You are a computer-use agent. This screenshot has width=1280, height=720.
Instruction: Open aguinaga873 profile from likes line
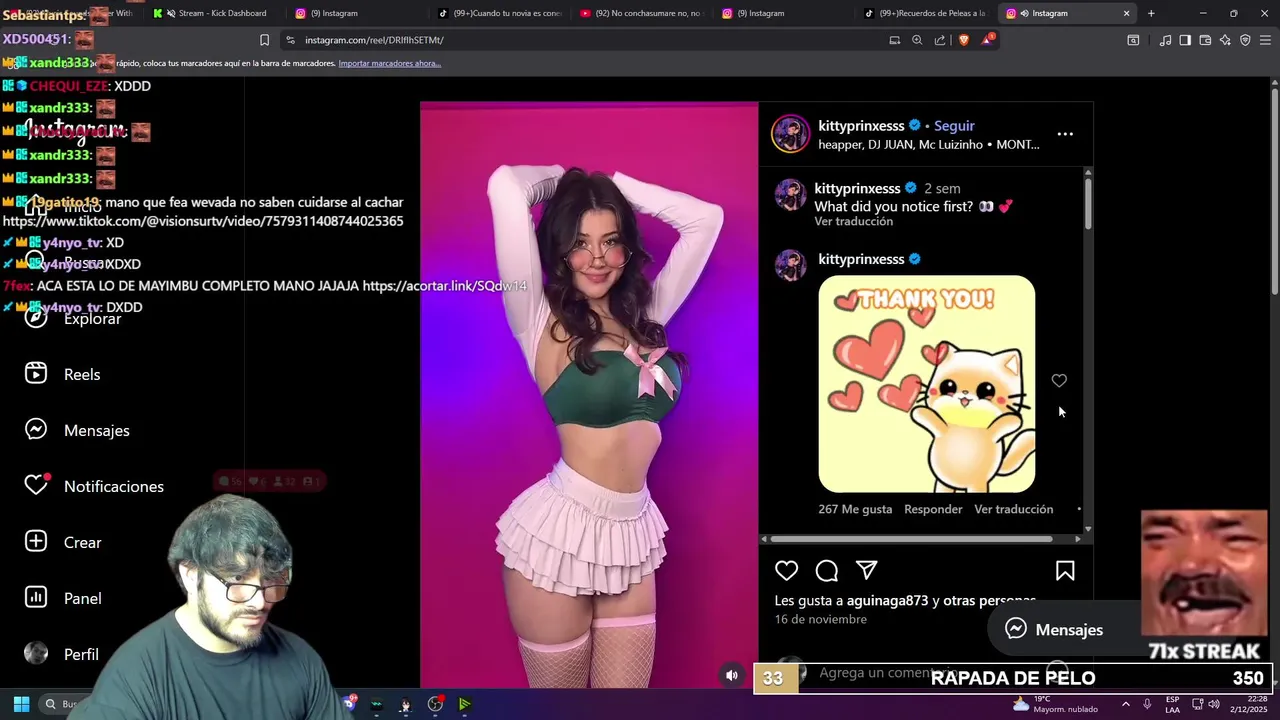[x=887, y=601]
